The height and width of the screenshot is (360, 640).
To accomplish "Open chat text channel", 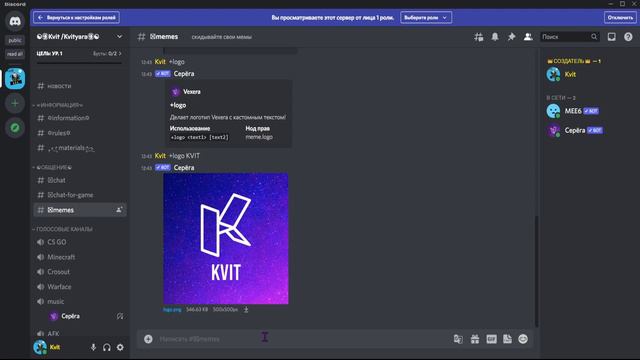I will click(80, 180).
